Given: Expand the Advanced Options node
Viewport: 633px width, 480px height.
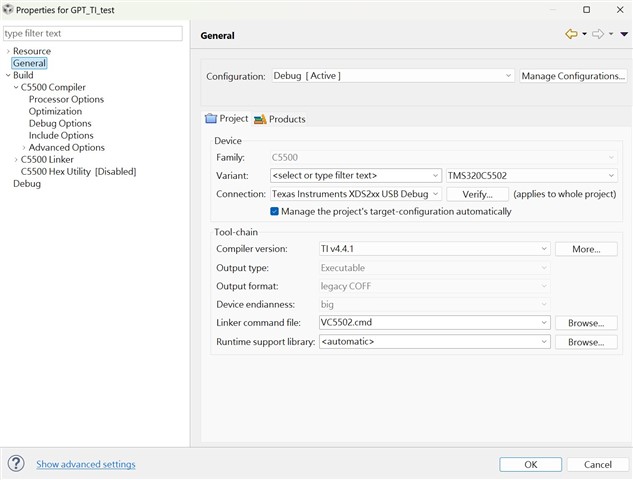Looking at the screenshot, I should pyautogui.click(x=24, y=148).
